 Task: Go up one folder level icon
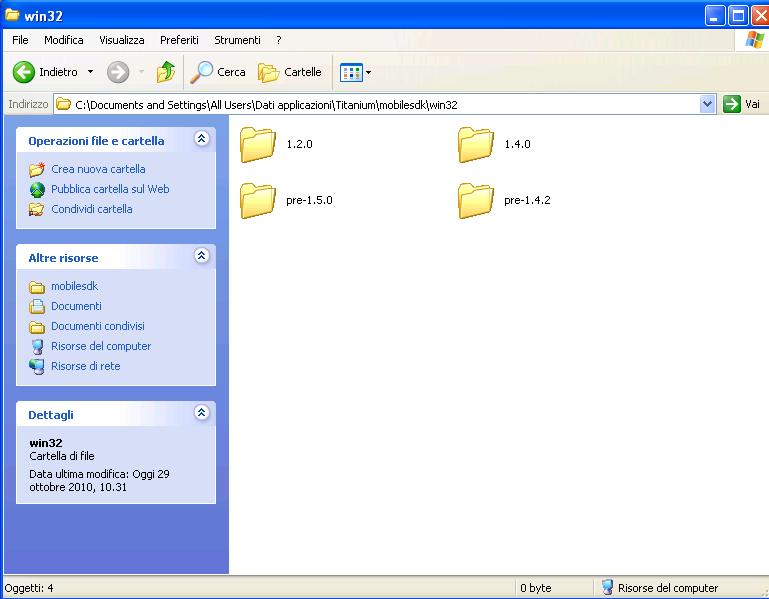click(x=166, y=72)
